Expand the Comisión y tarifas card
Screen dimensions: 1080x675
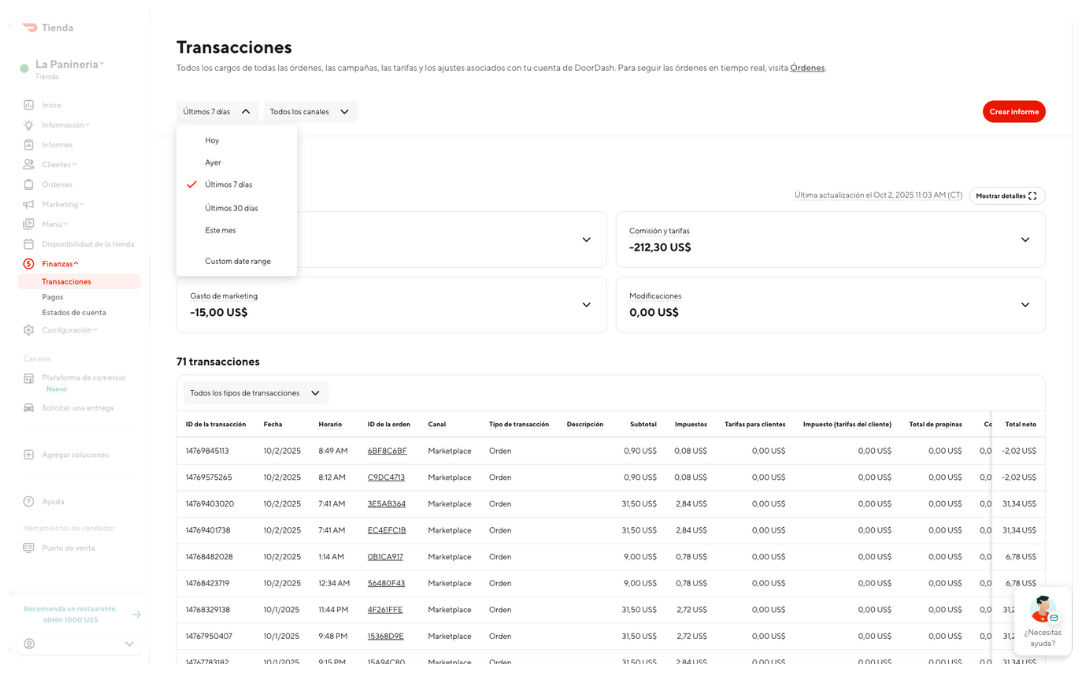[x=1024, y=239]
